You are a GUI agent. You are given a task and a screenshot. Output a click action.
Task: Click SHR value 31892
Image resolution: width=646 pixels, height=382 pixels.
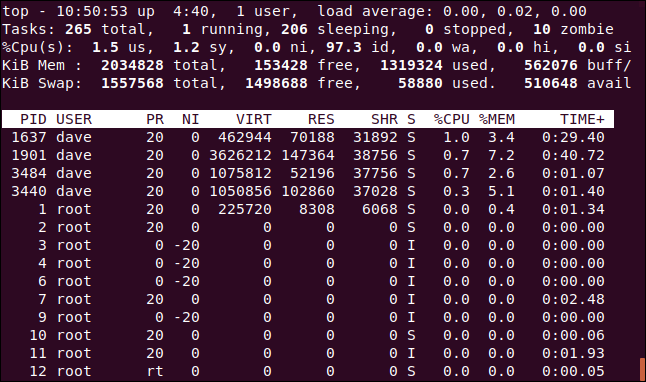[x=375, y=137]
